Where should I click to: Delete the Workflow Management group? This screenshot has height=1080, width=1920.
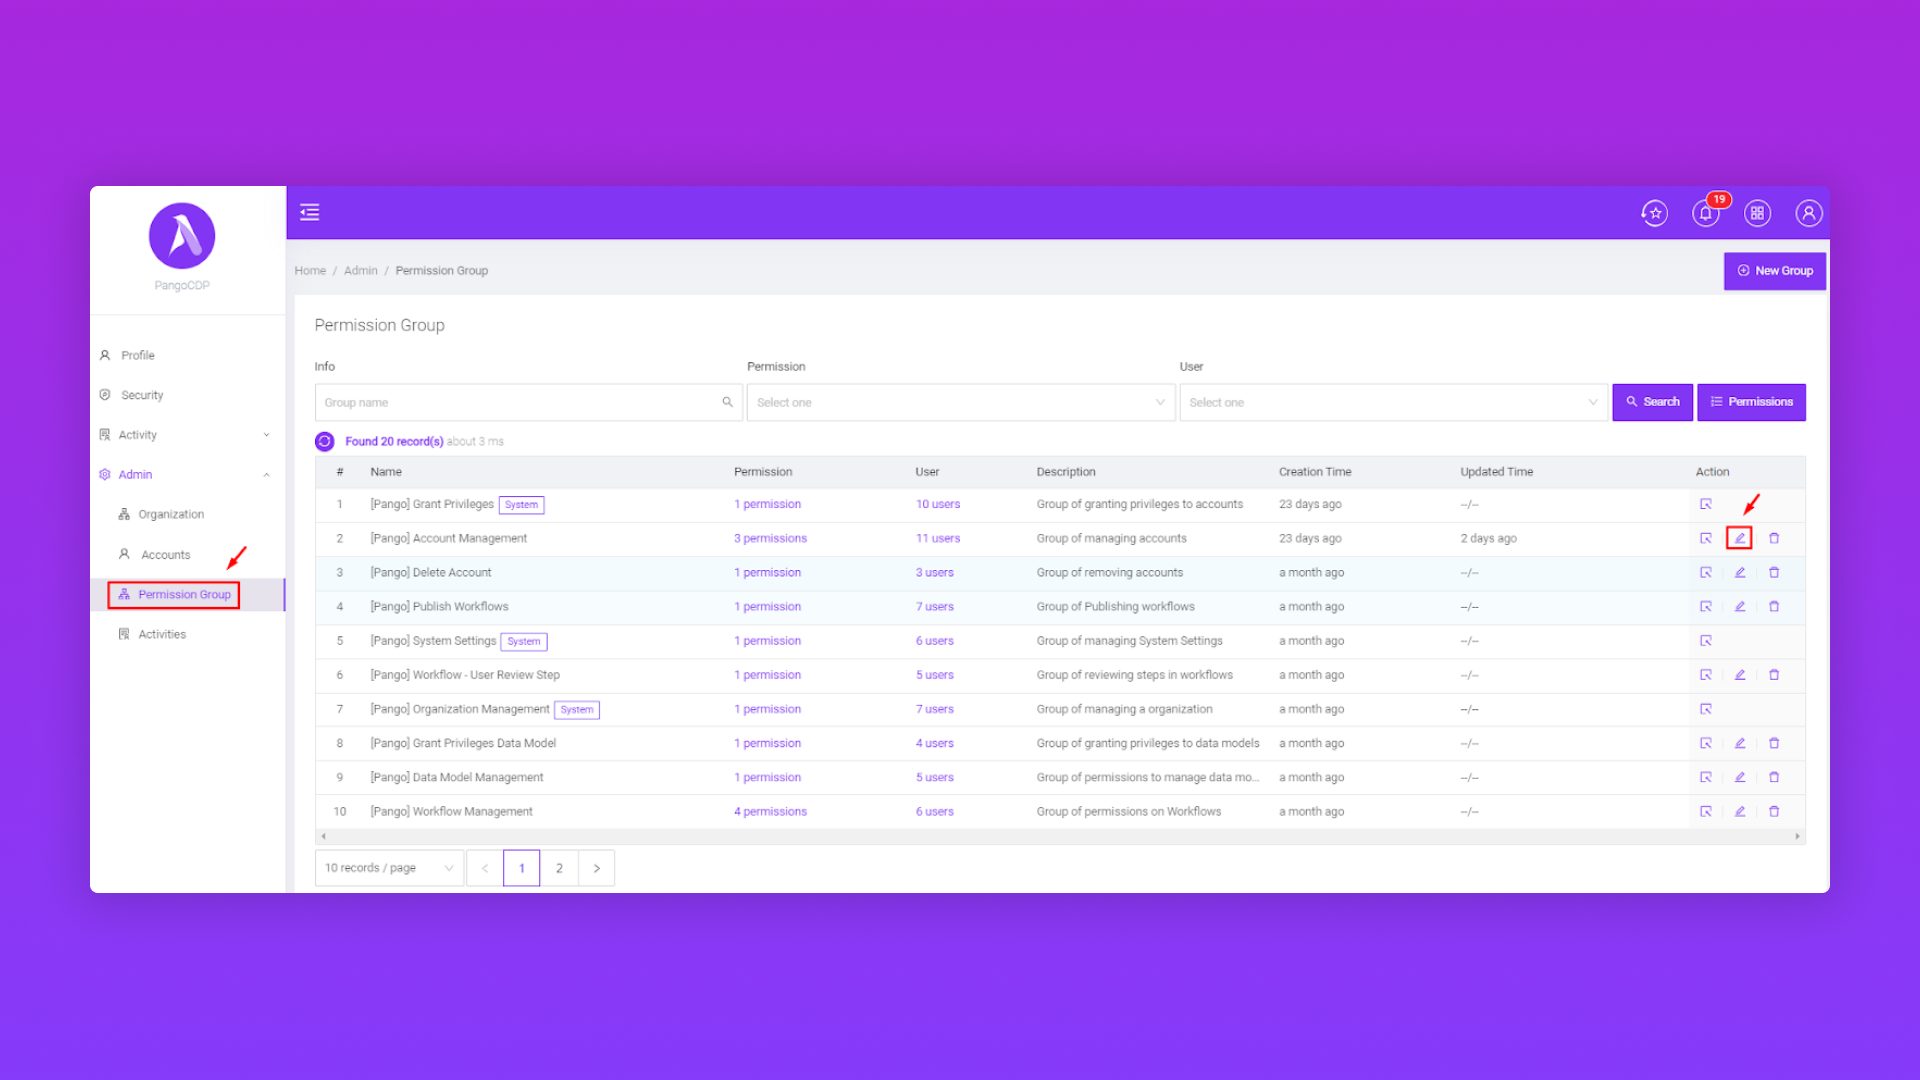(1774, 812)
